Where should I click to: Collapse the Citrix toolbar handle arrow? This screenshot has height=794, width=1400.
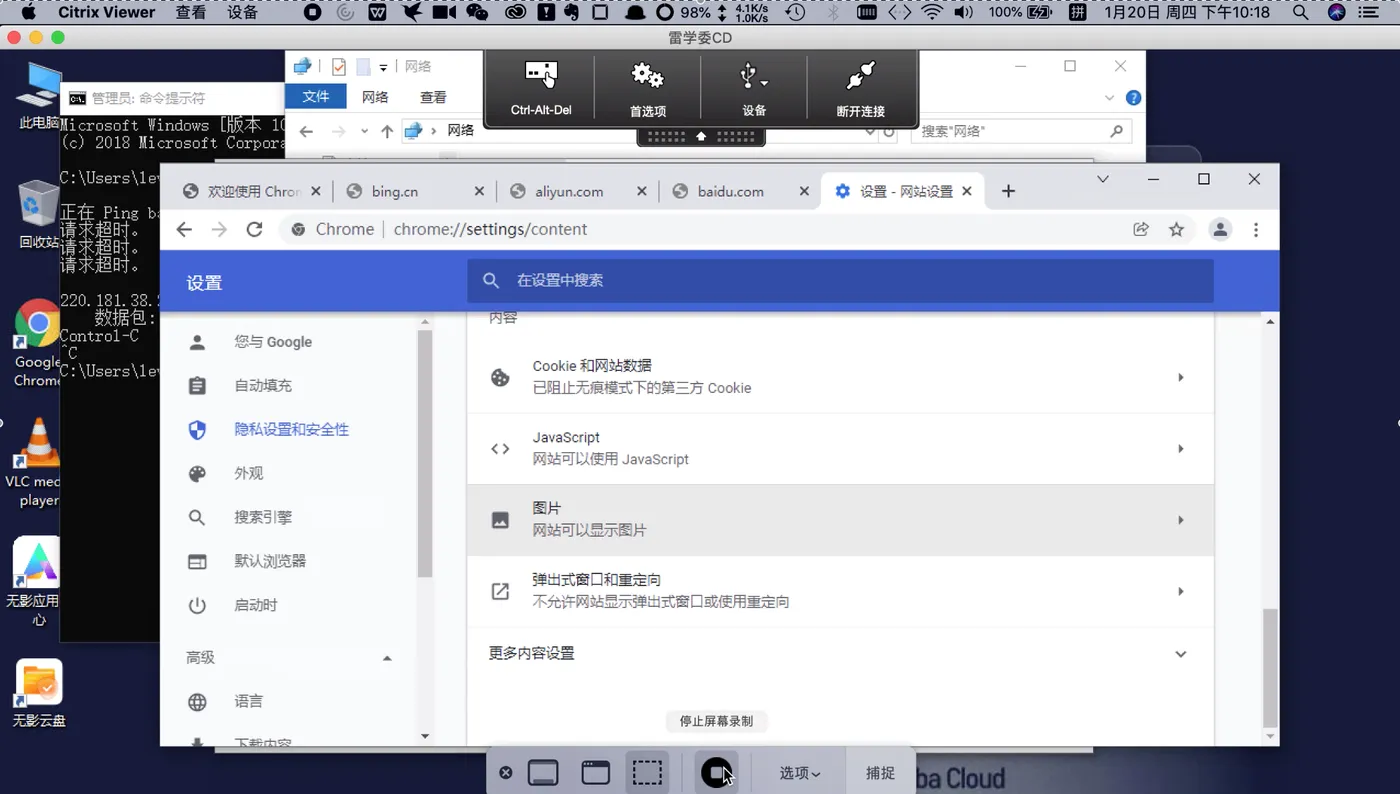coord(701,136)
